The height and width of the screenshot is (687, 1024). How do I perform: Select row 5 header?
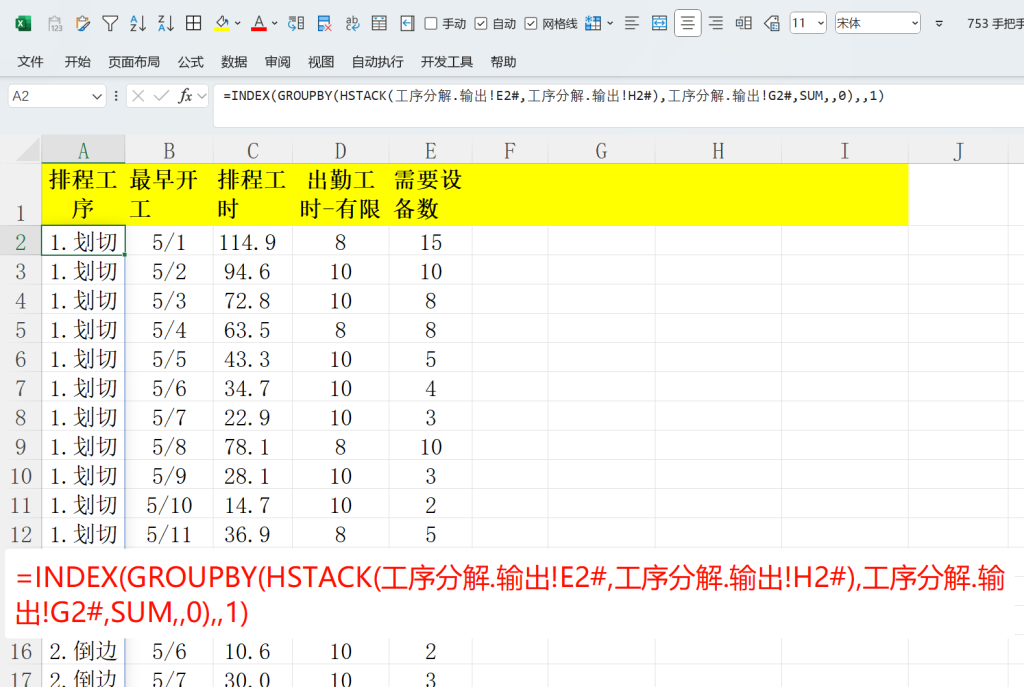point(20,330)
